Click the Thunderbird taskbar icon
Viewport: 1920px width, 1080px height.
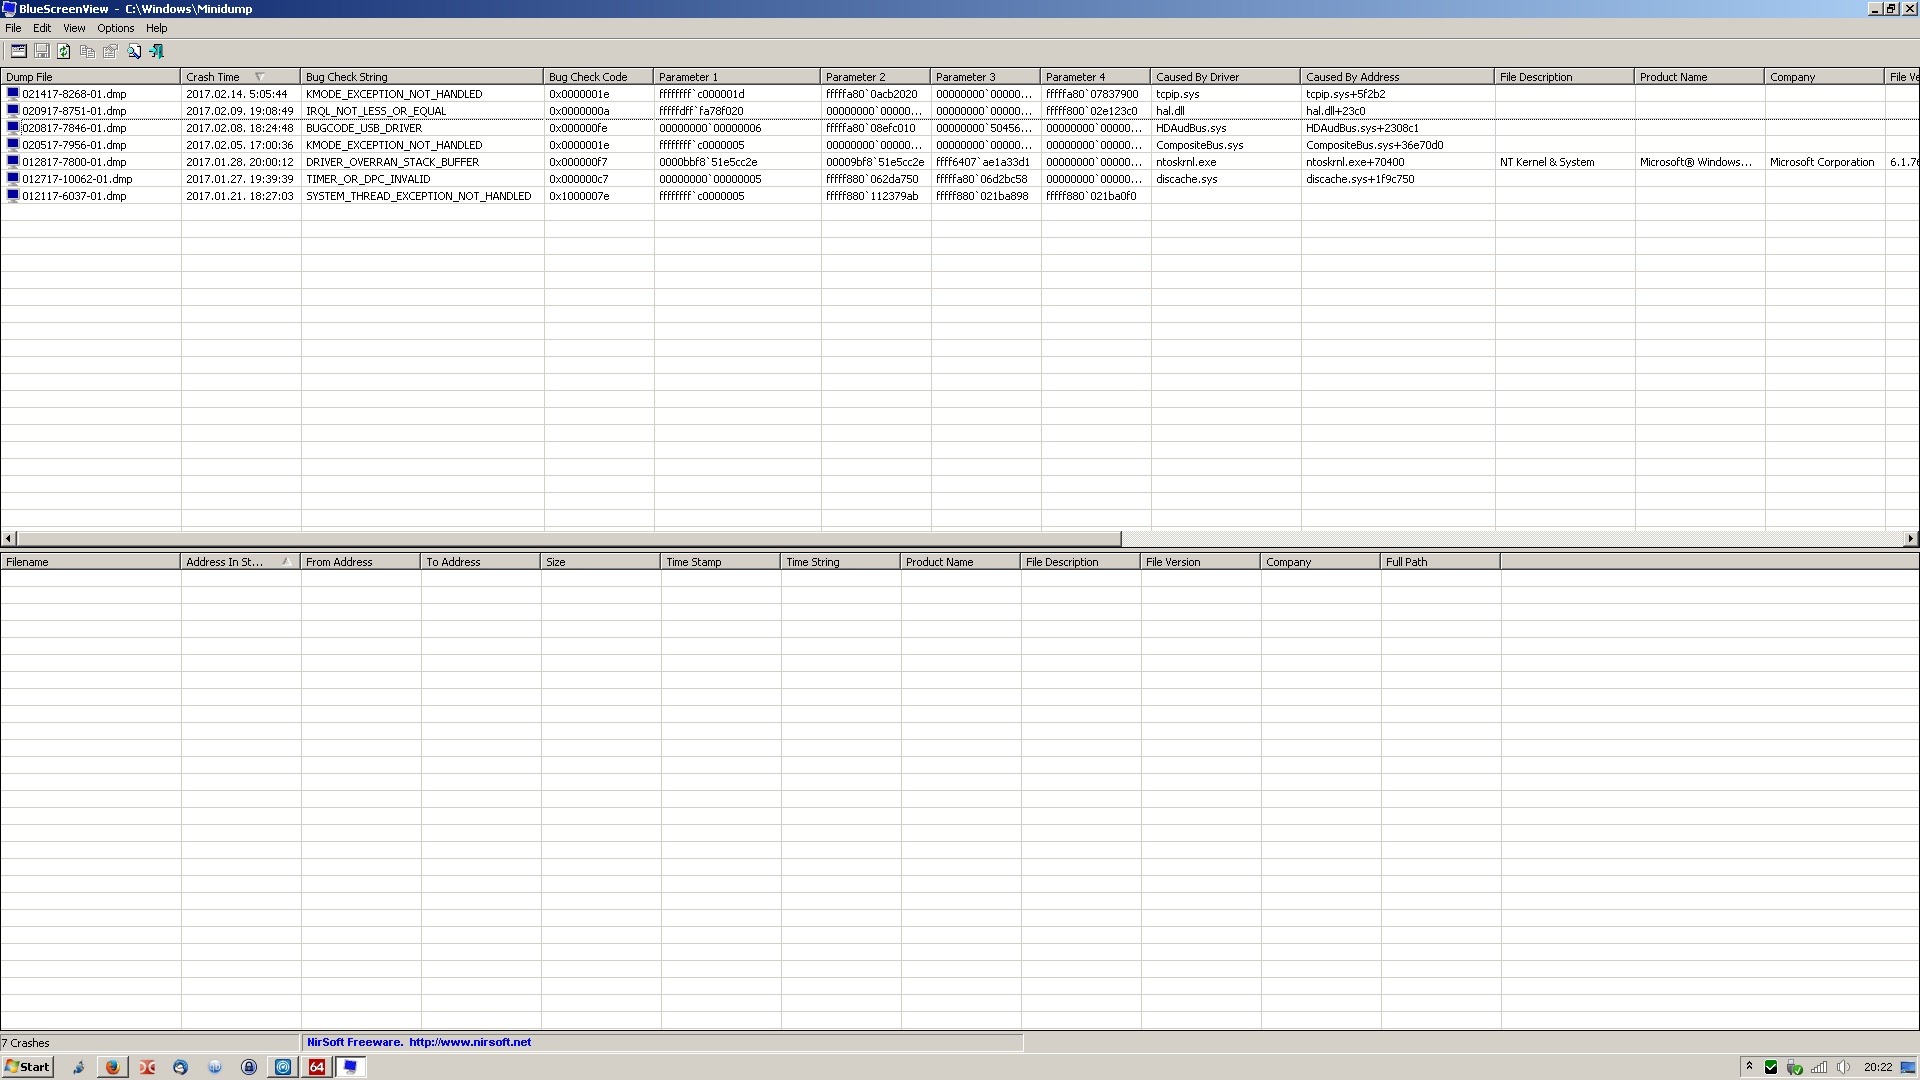180,1067
